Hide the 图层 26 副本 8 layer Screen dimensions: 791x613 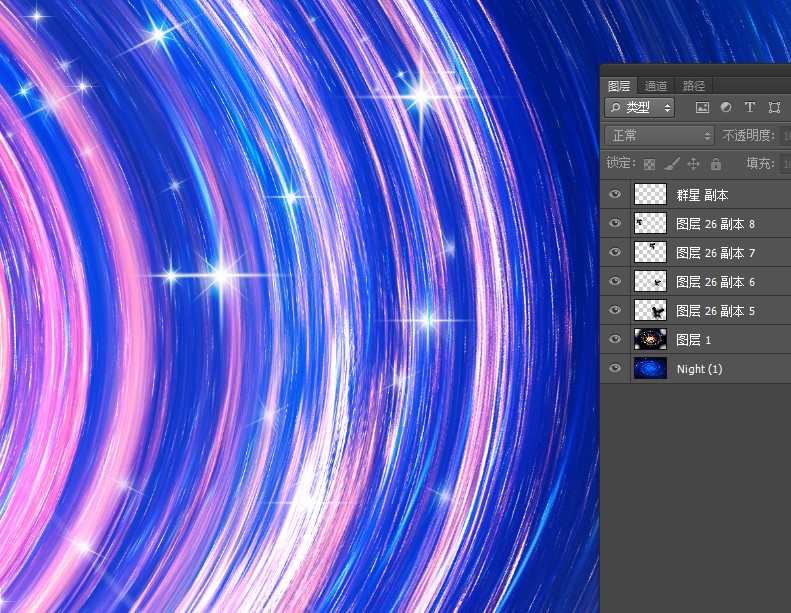(615, 223)
